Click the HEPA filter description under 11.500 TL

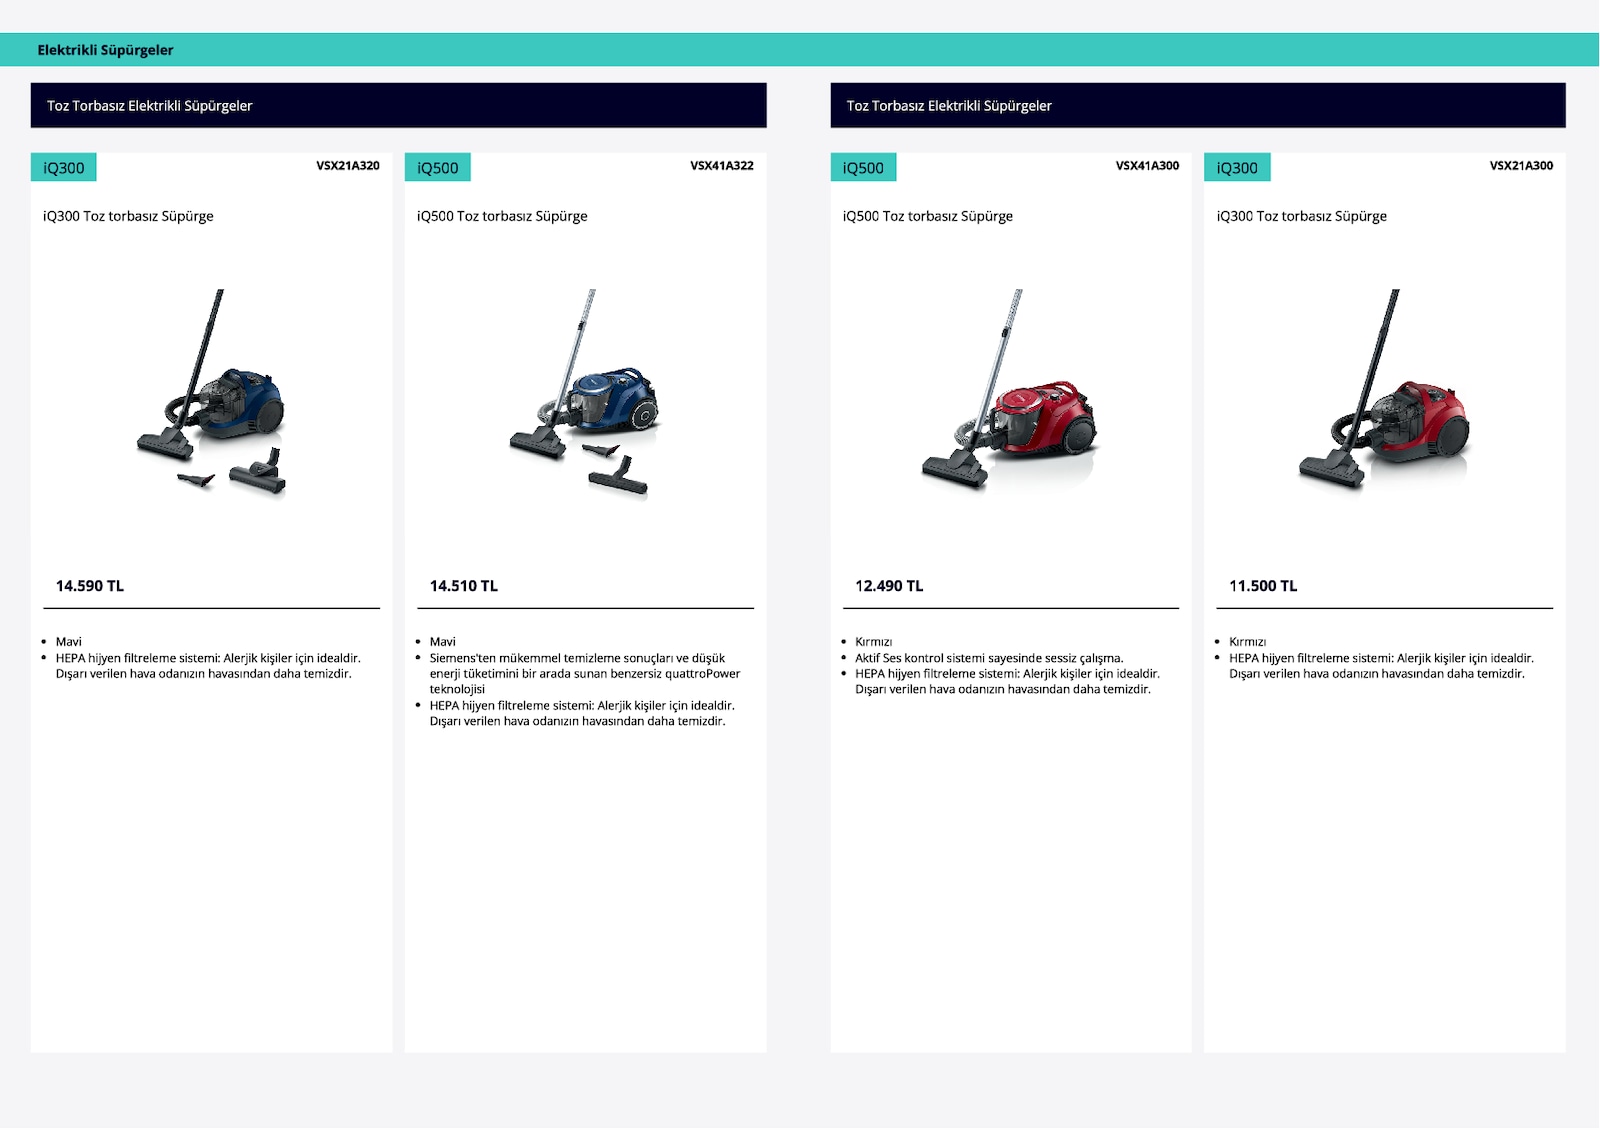1382,666
